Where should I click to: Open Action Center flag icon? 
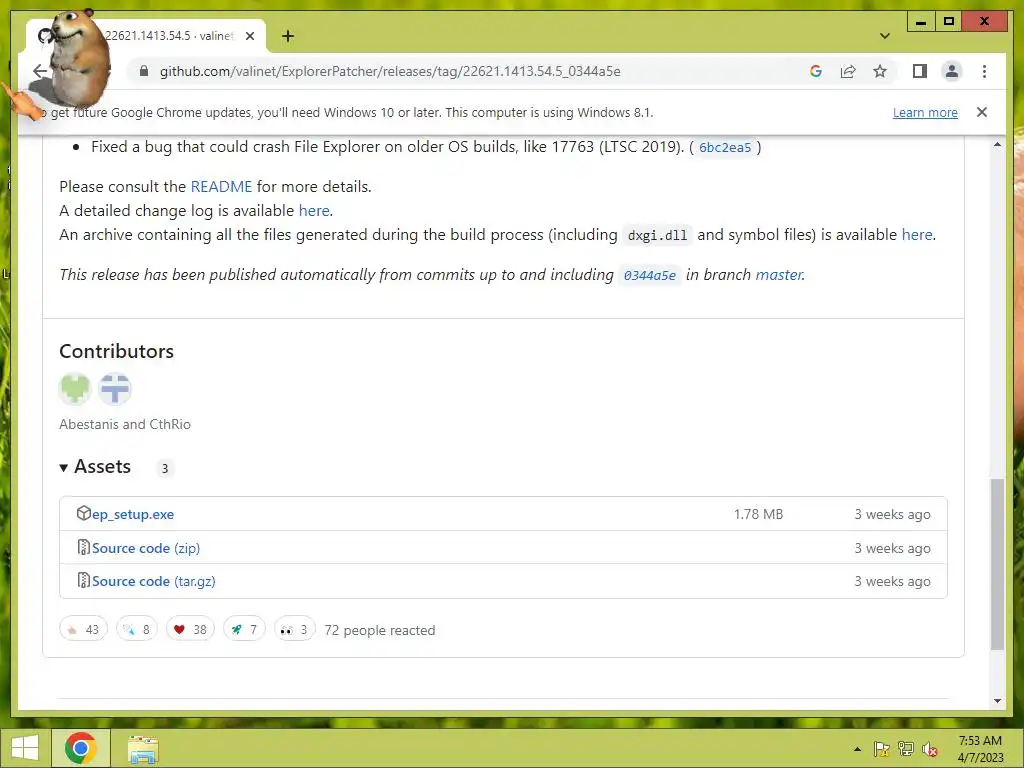point(882,749)
